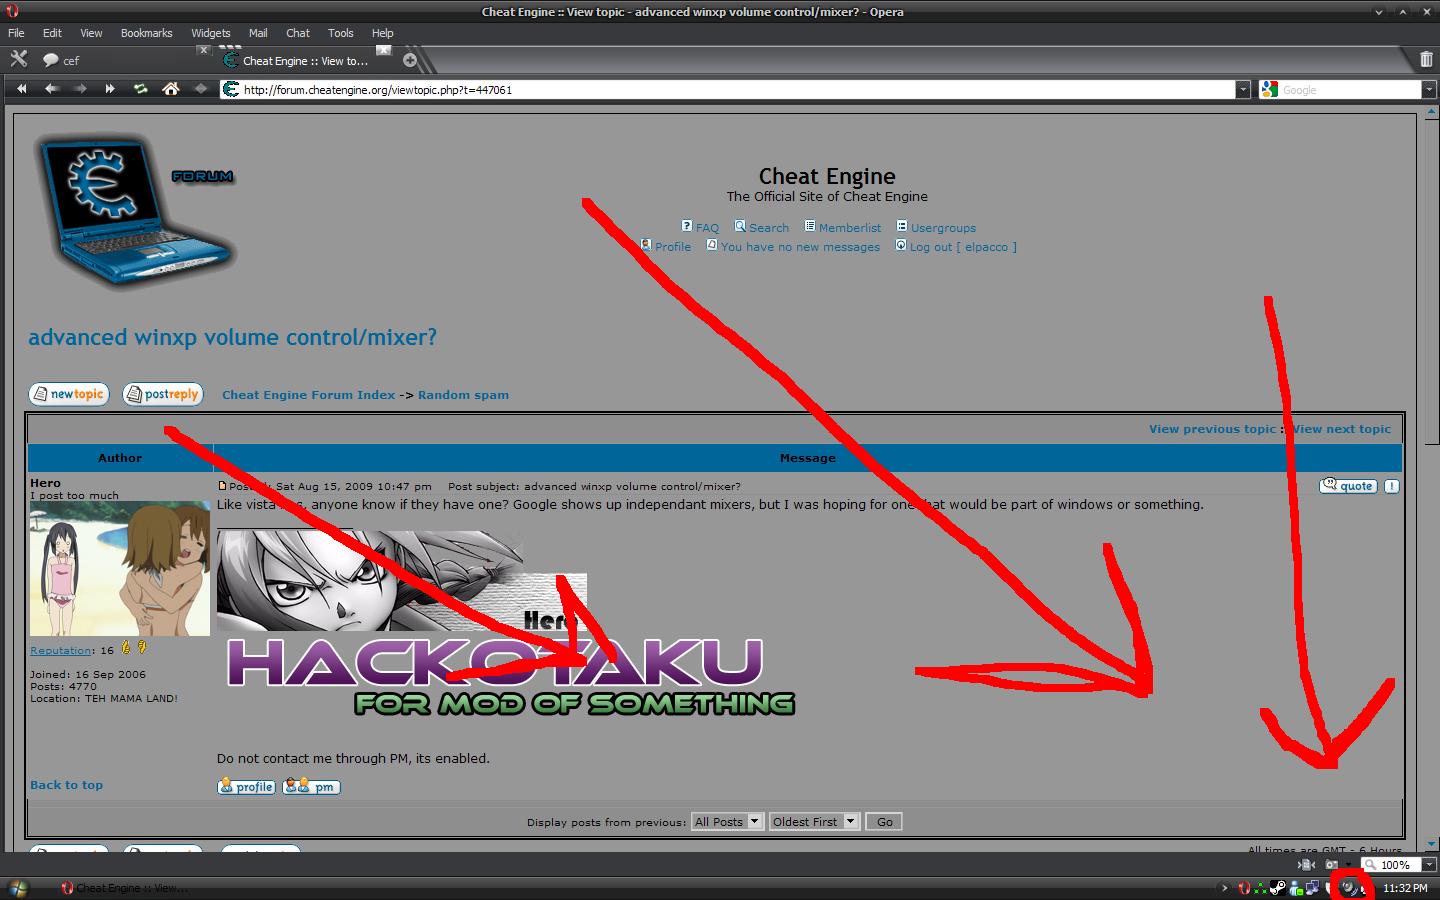Send Hero a pm
The width and height of the screenshot is (1440, 900).
click(311, 787)
